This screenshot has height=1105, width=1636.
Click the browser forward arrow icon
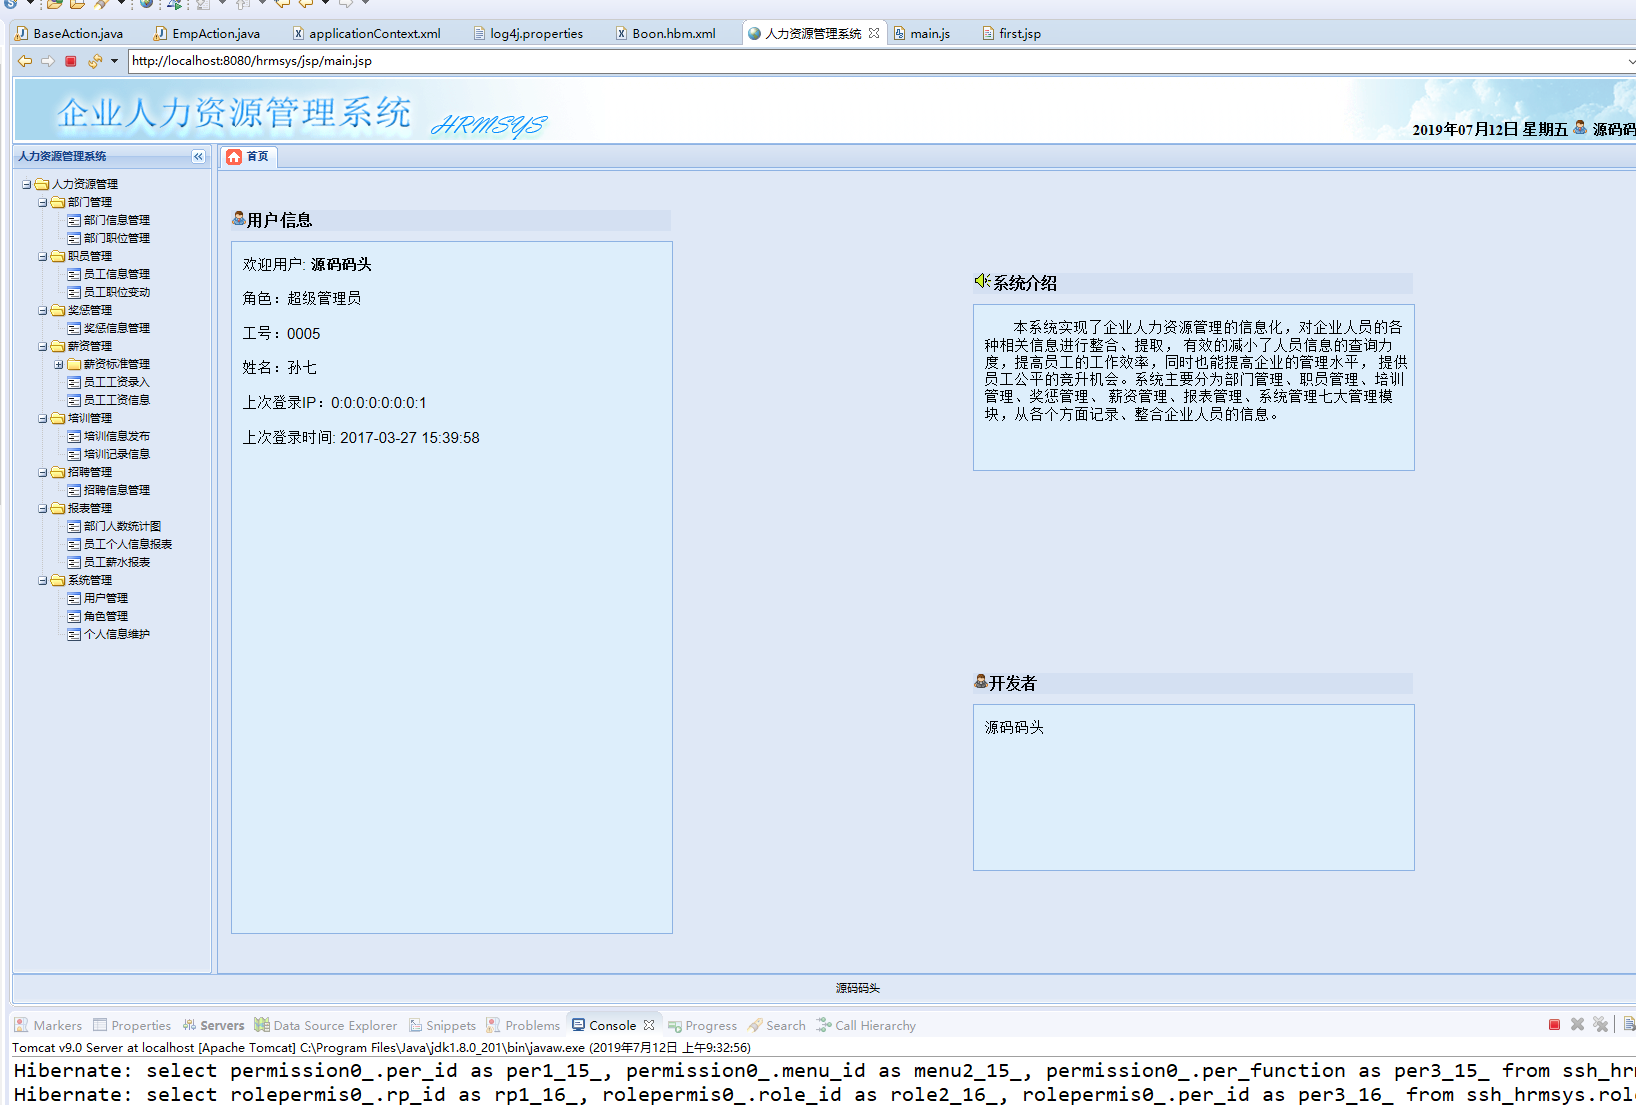pos(48,61)
